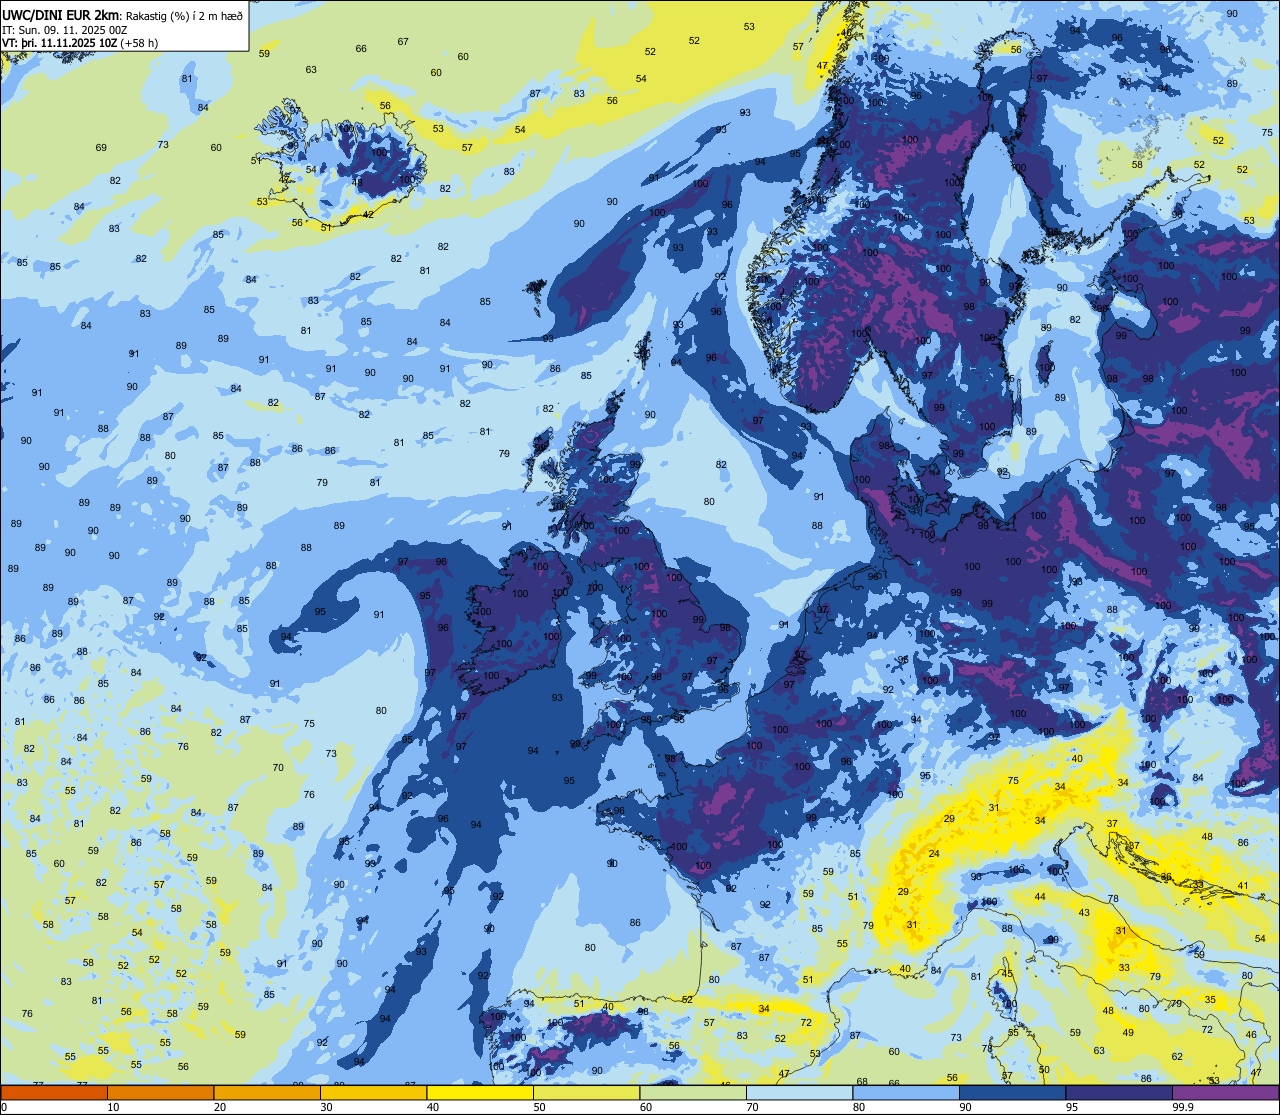This screenshot has height=1115, width=1280.
Task: Click the '40' tick label on the legend
Action: pyautogui.click(x=433, y=1107)
